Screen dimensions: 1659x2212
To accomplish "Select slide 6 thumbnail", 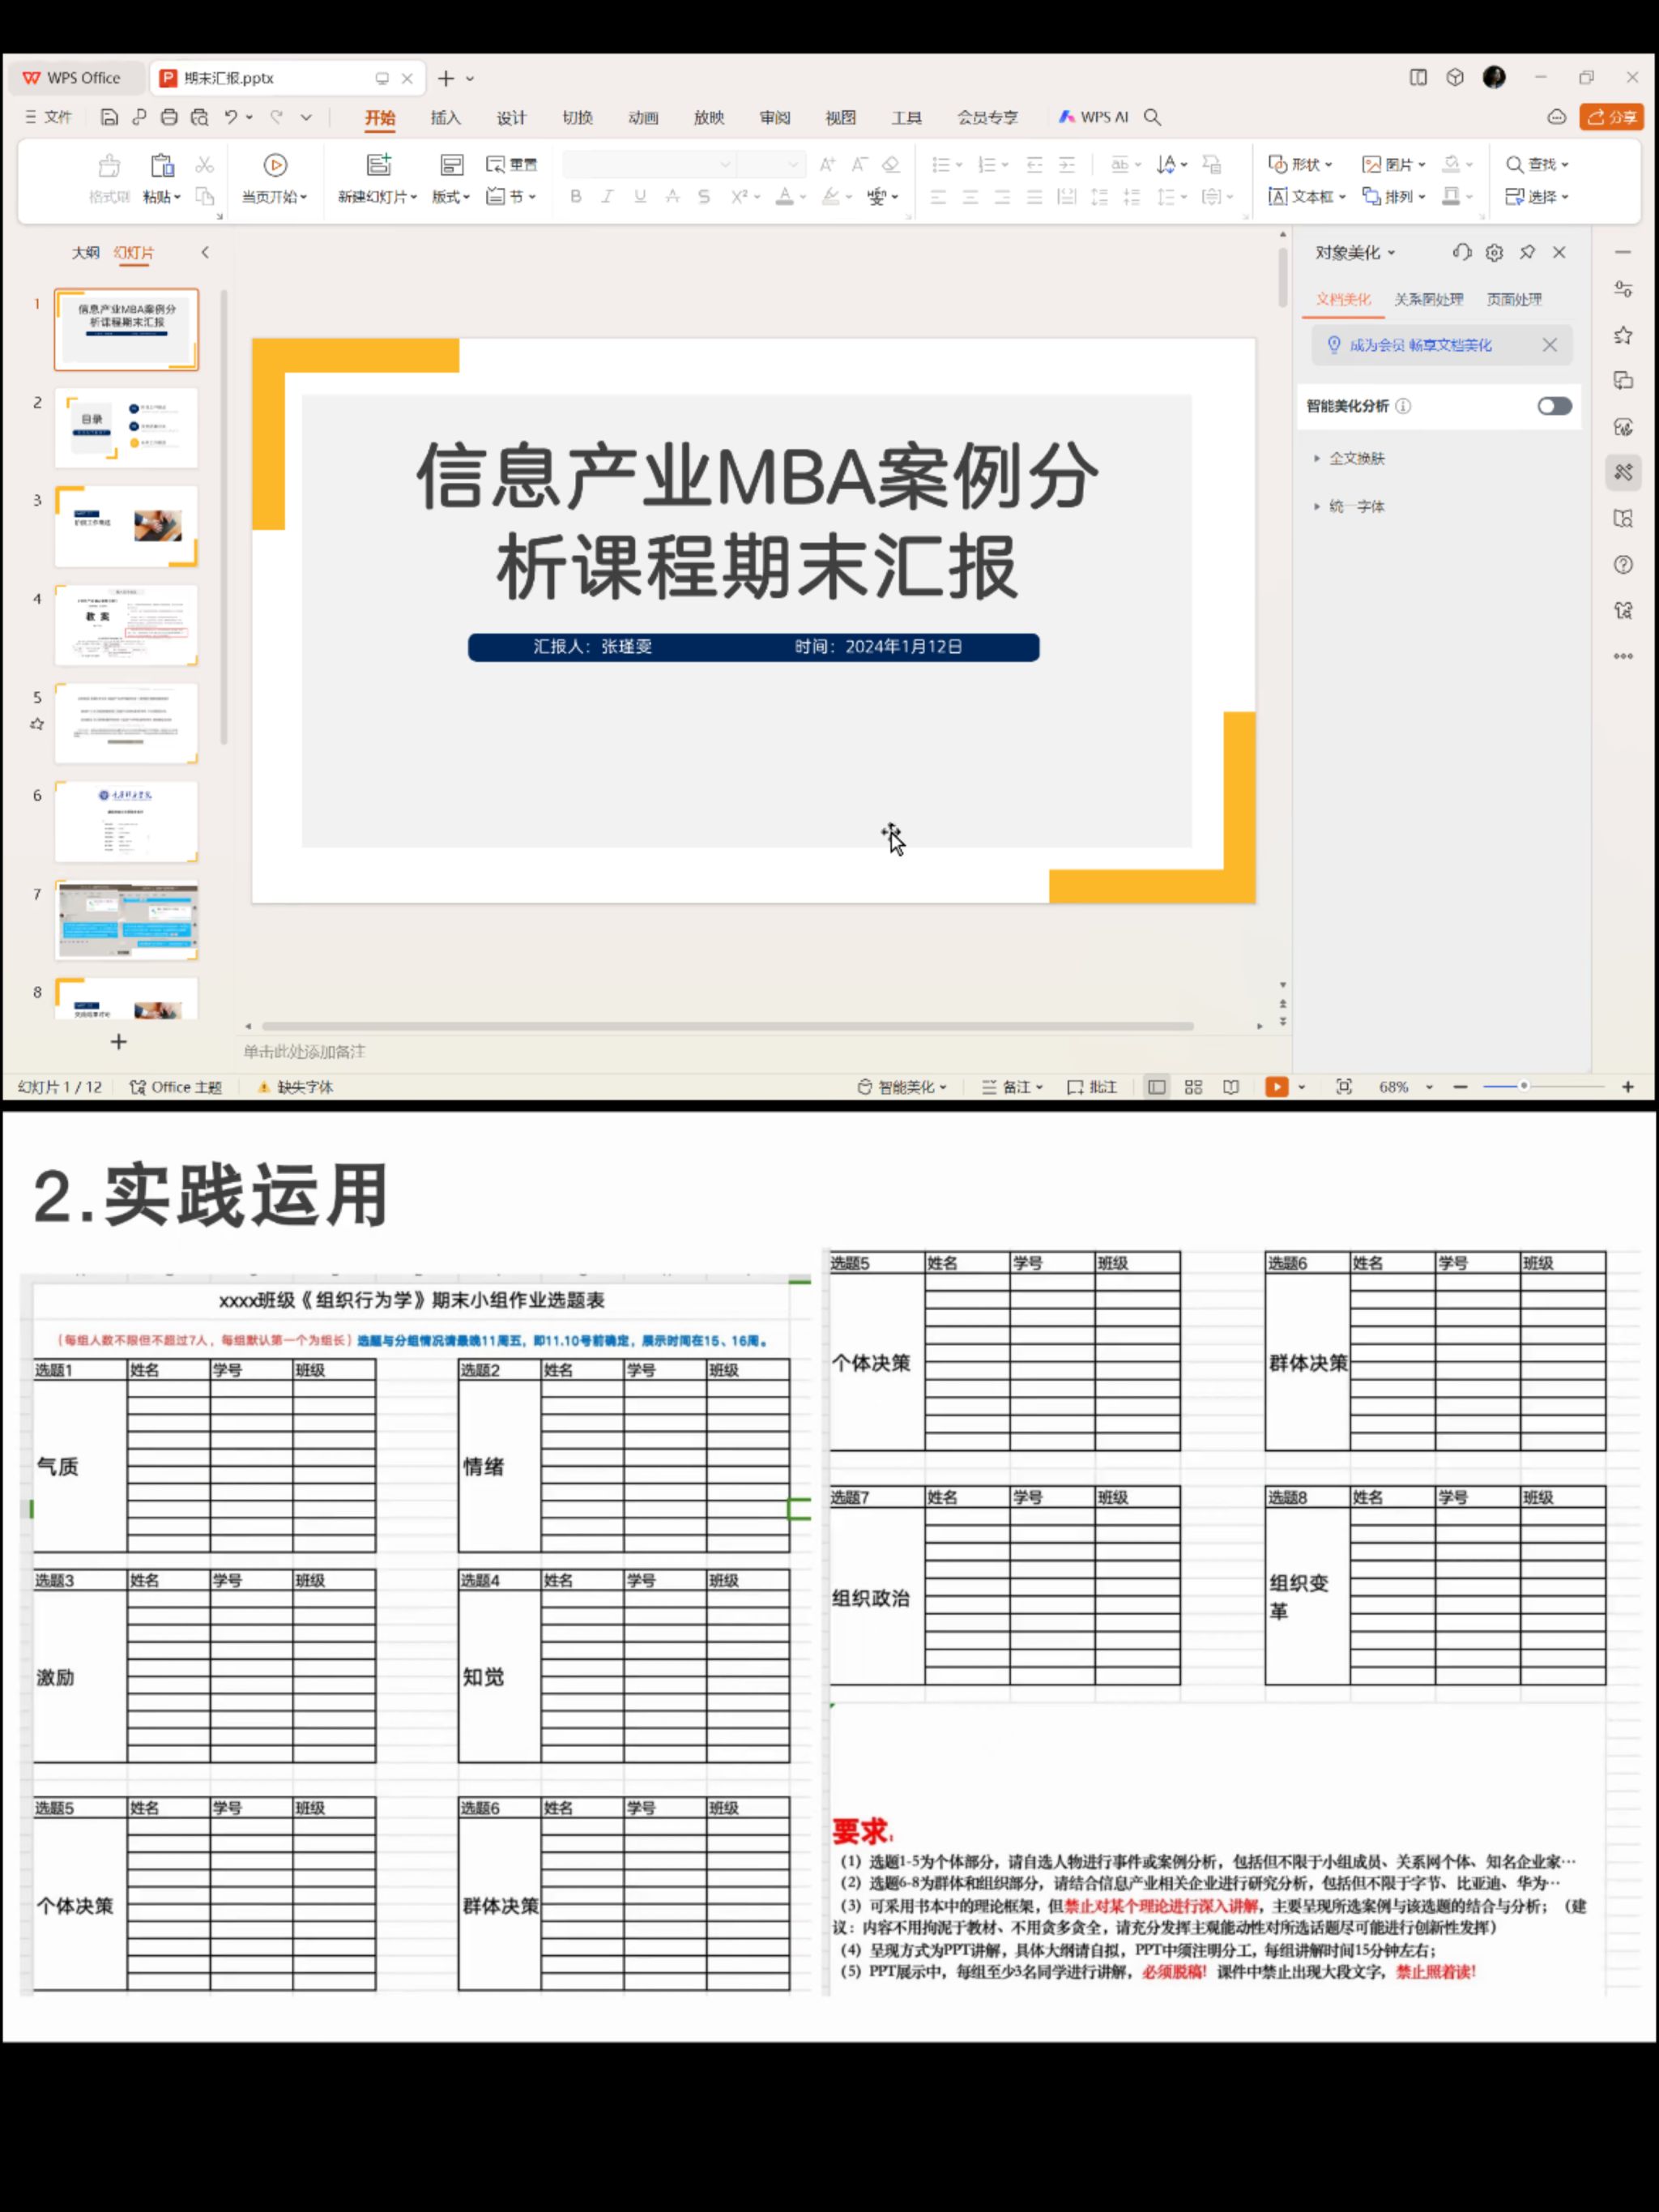I will click(x=126, y=822).
